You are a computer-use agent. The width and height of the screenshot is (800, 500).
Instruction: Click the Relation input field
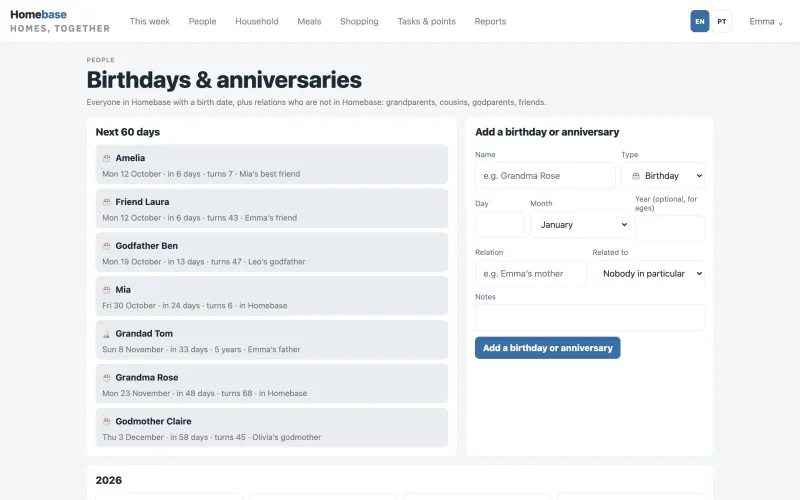pyautogui.click(x=531, y=273)
